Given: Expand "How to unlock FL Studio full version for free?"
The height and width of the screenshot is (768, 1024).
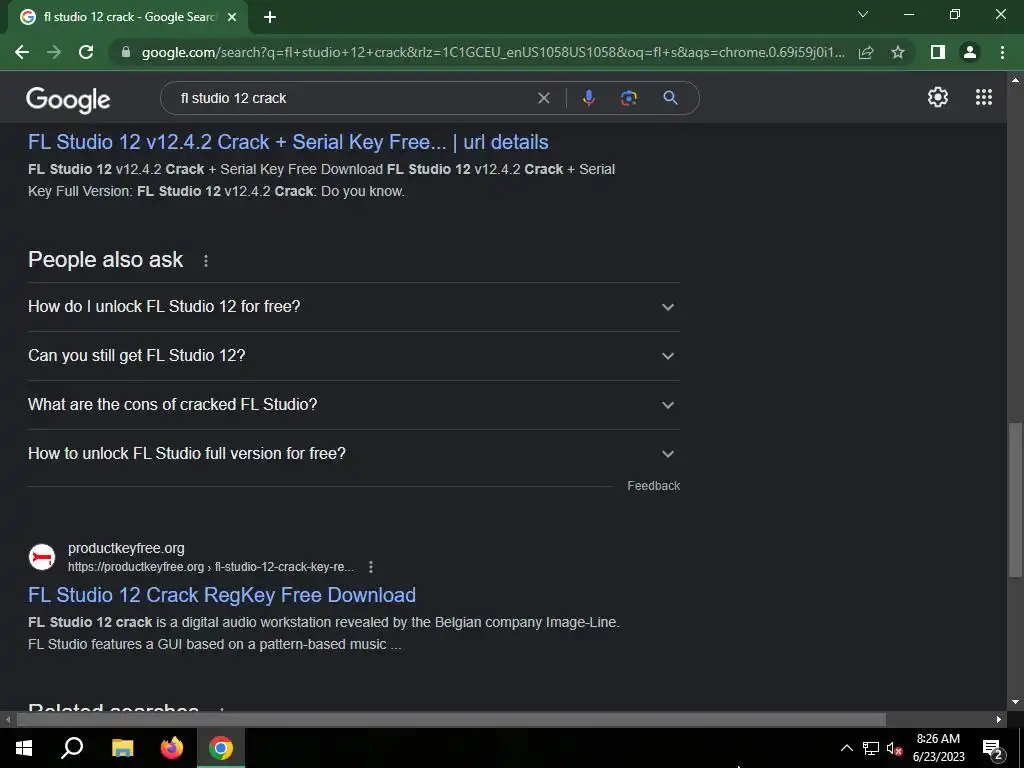Looking at the screenshot, I should pyautogui.click(x=354, y=453).
